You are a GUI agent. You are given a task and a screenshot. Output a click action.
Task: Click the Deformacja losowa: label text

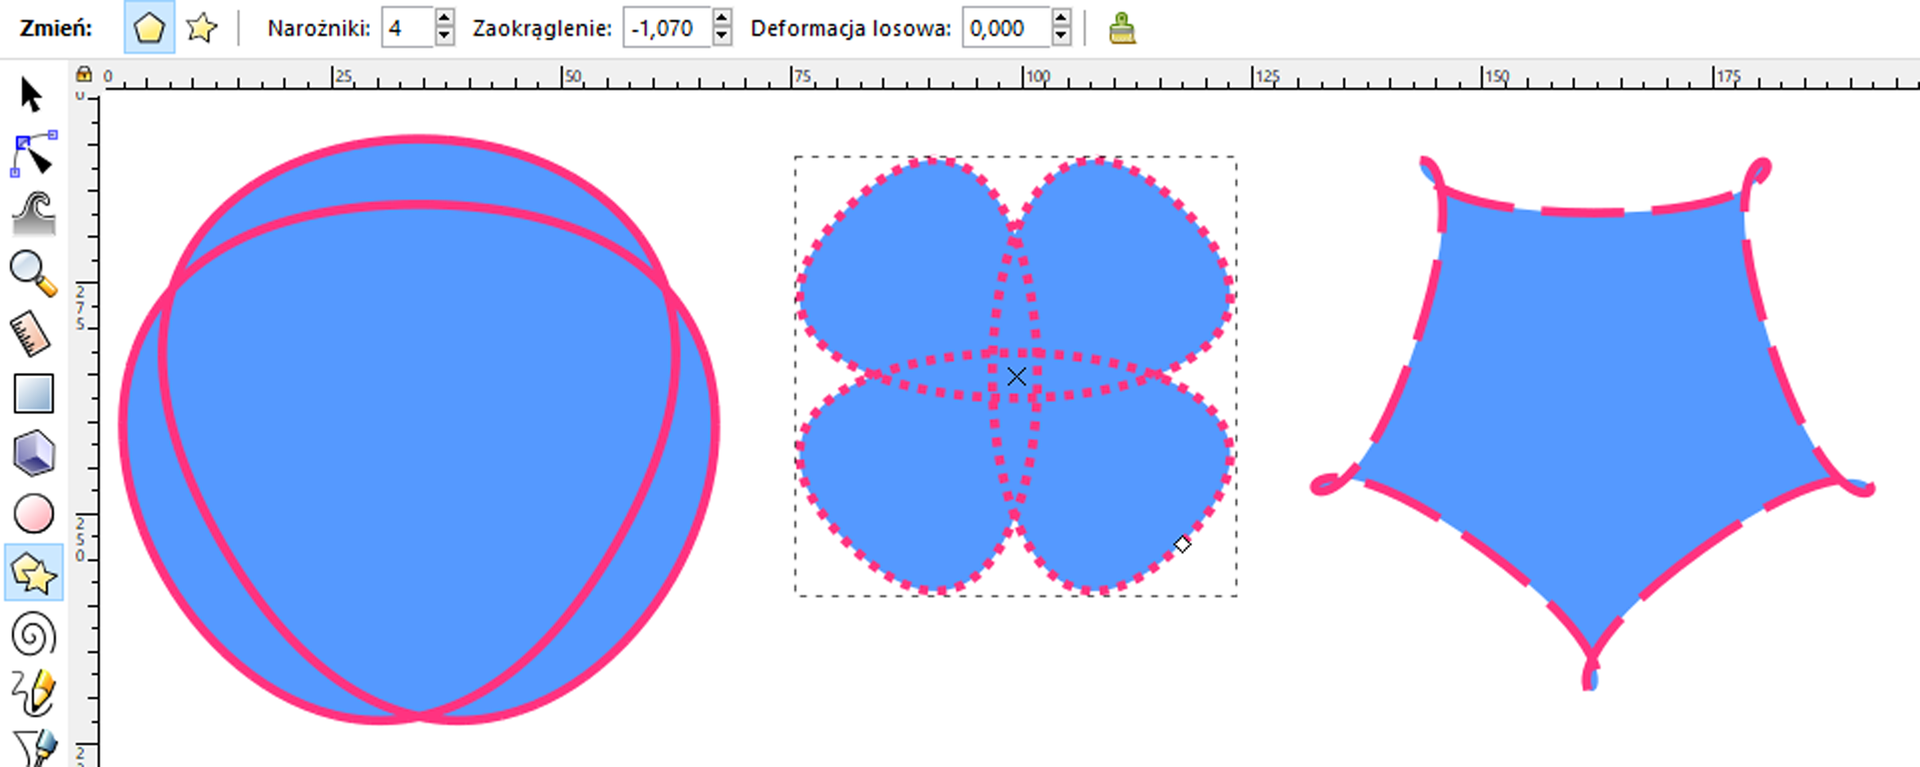tap(851, 28)
